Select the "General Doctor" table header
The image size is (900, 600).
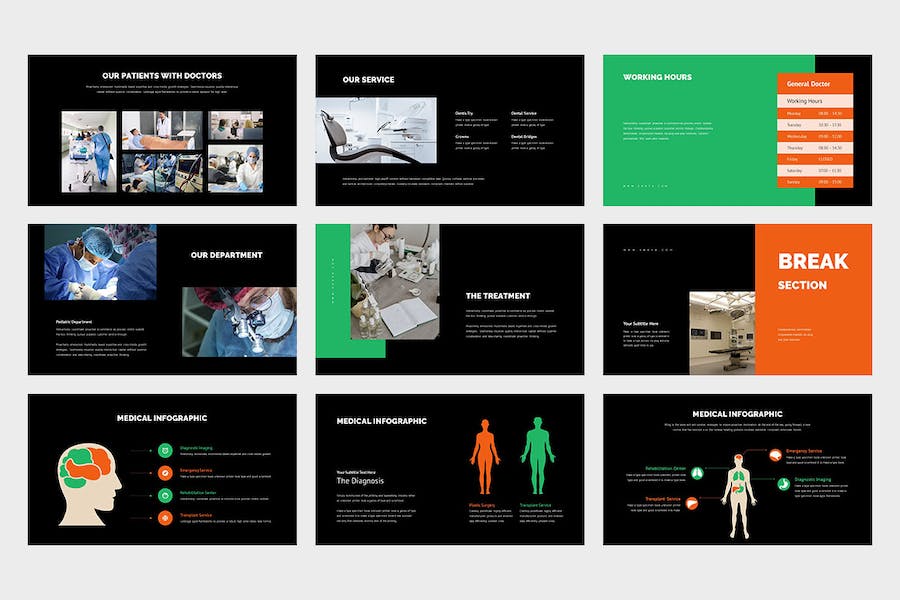(815, 83)
